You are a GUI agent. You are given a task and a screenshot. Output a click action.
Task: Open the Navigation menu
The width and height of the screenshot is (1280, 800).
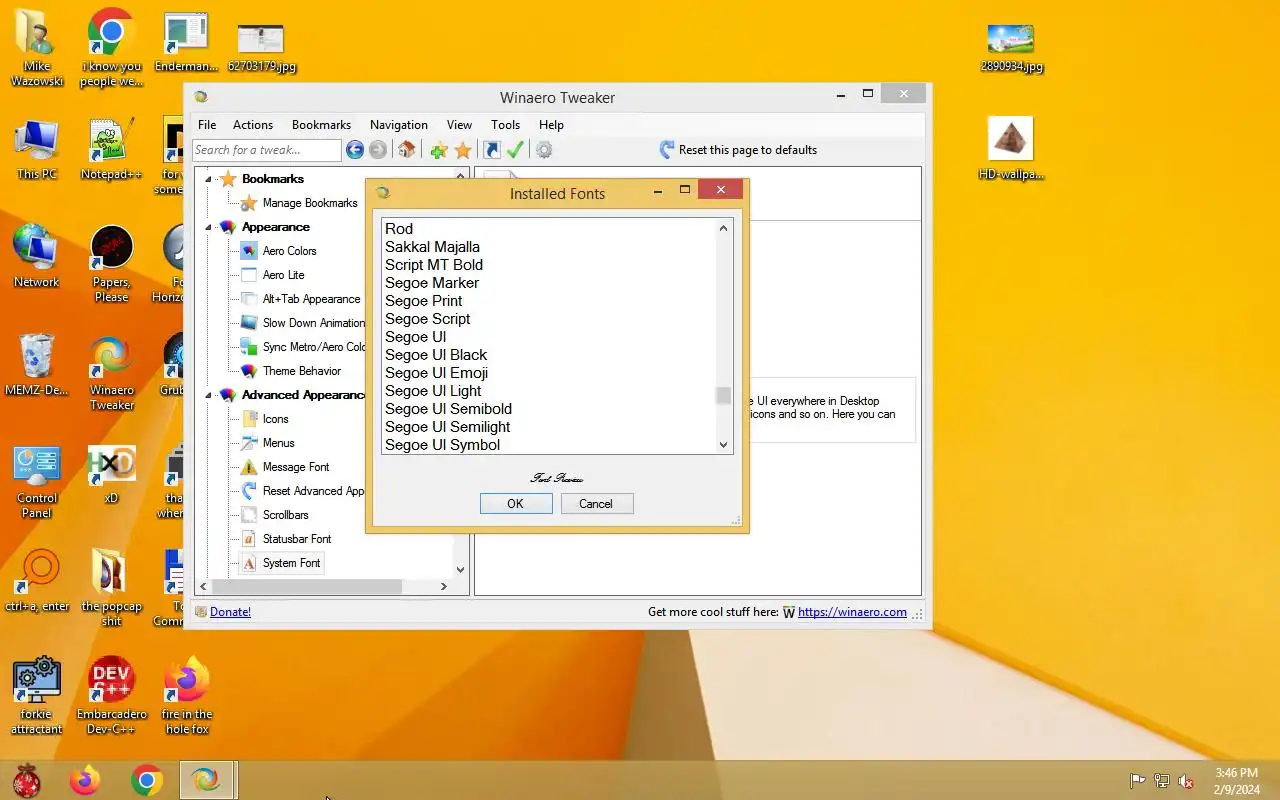(x=399, y=125)
